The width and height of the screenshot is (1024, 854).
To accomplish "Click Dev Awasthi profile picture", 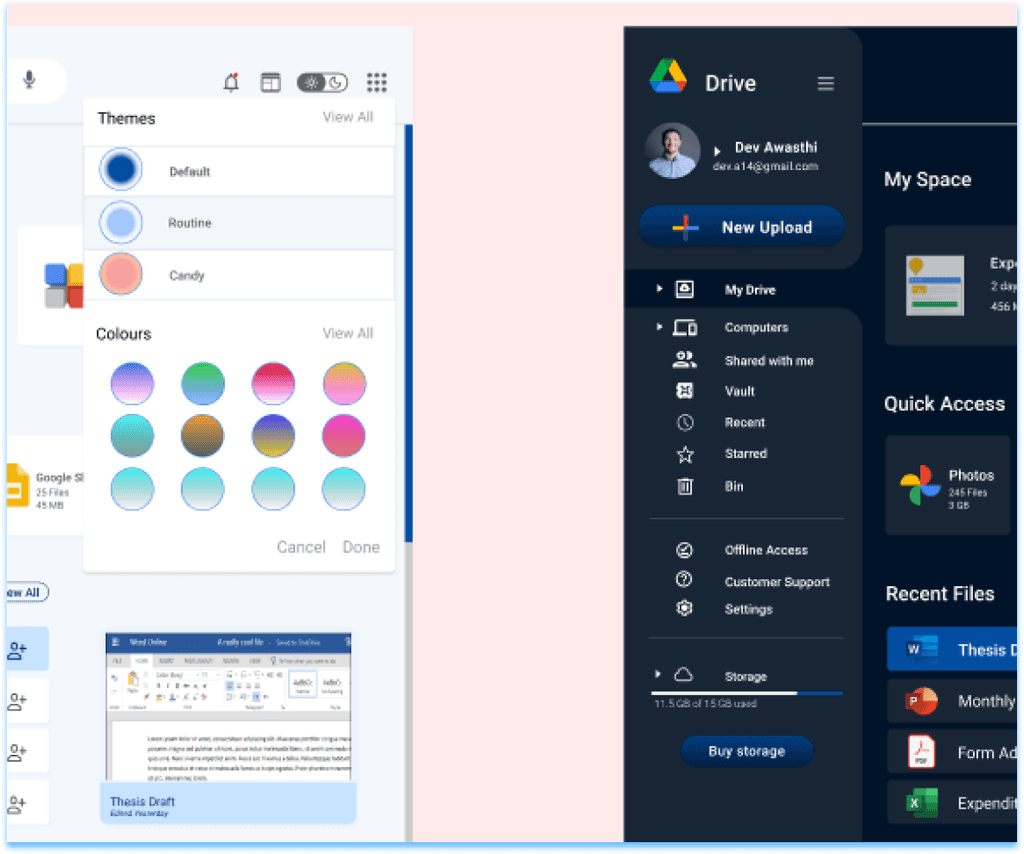I will (672, 151).
